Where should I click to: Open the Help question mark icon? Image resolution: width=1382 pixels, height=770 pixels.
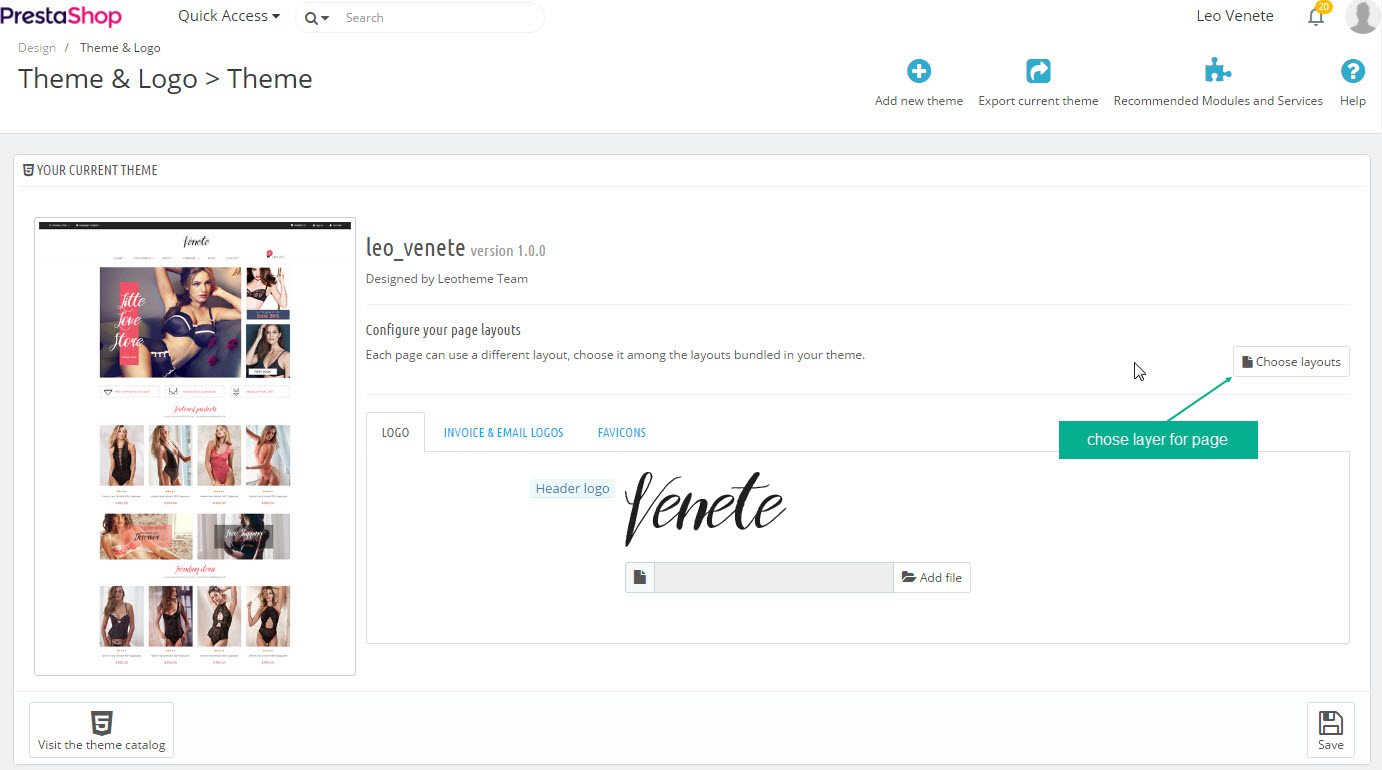[1352, 72]
